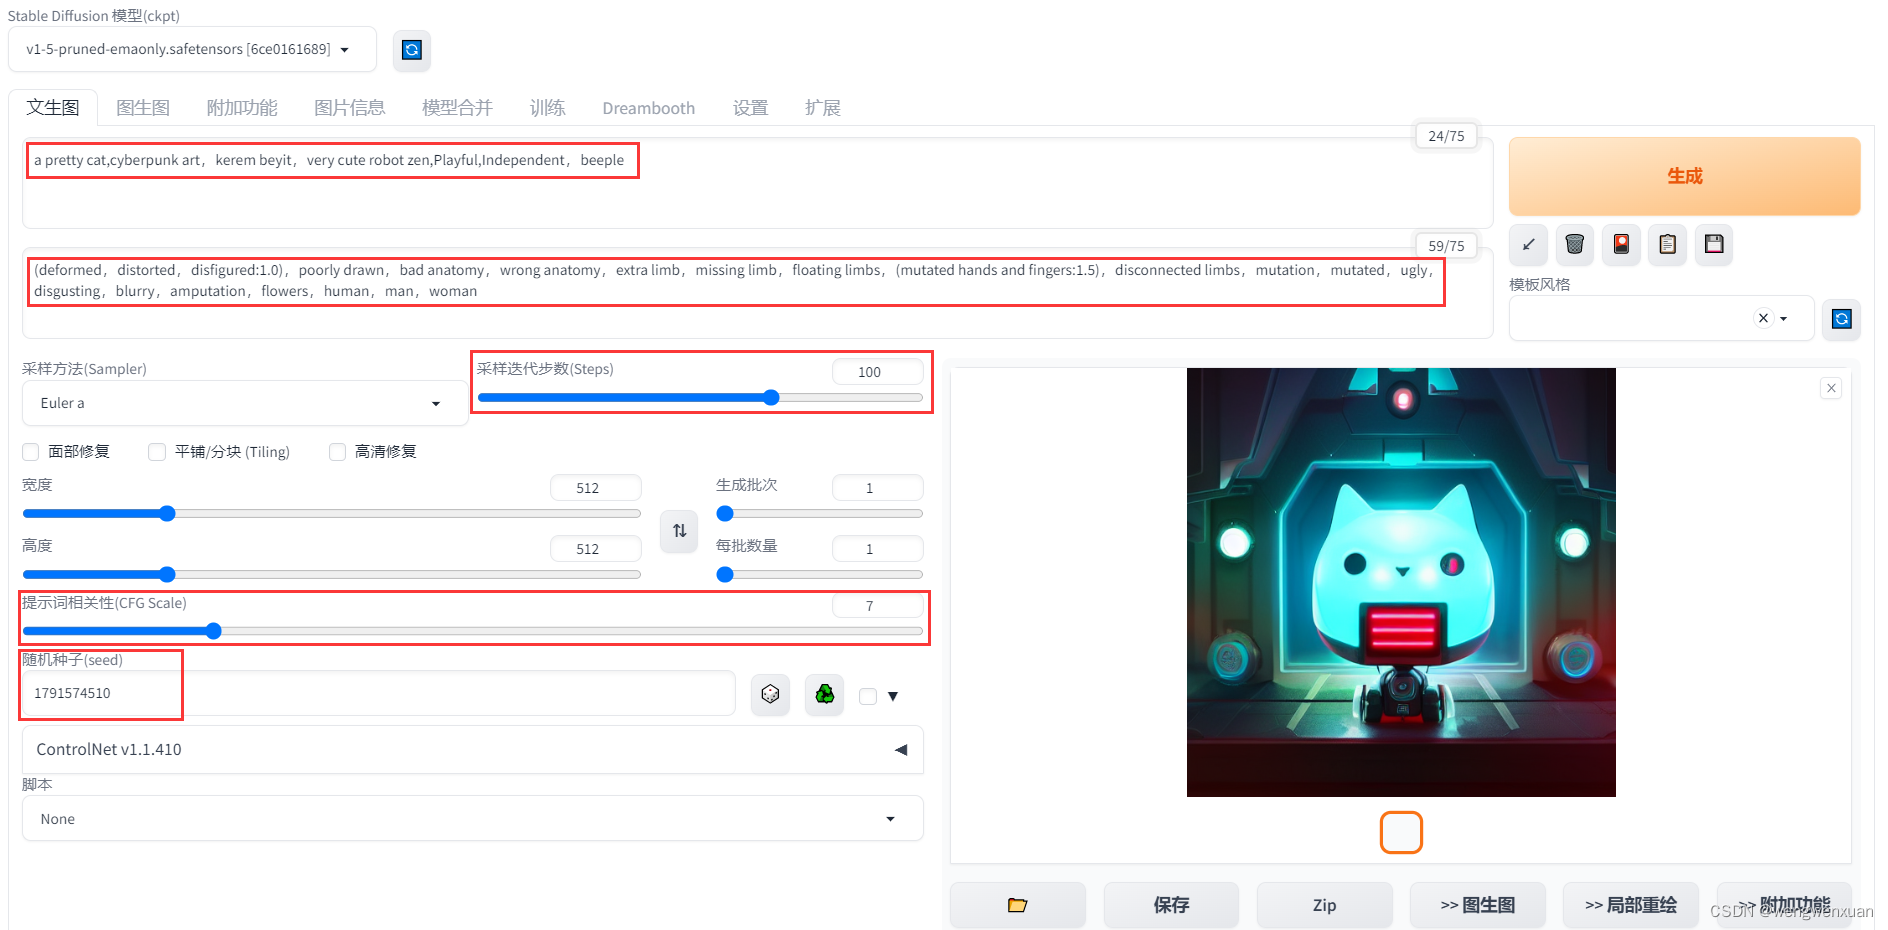Click the dice icon to randomize seed
This screenshot has height=930, width=1888.
coord(770,694)
